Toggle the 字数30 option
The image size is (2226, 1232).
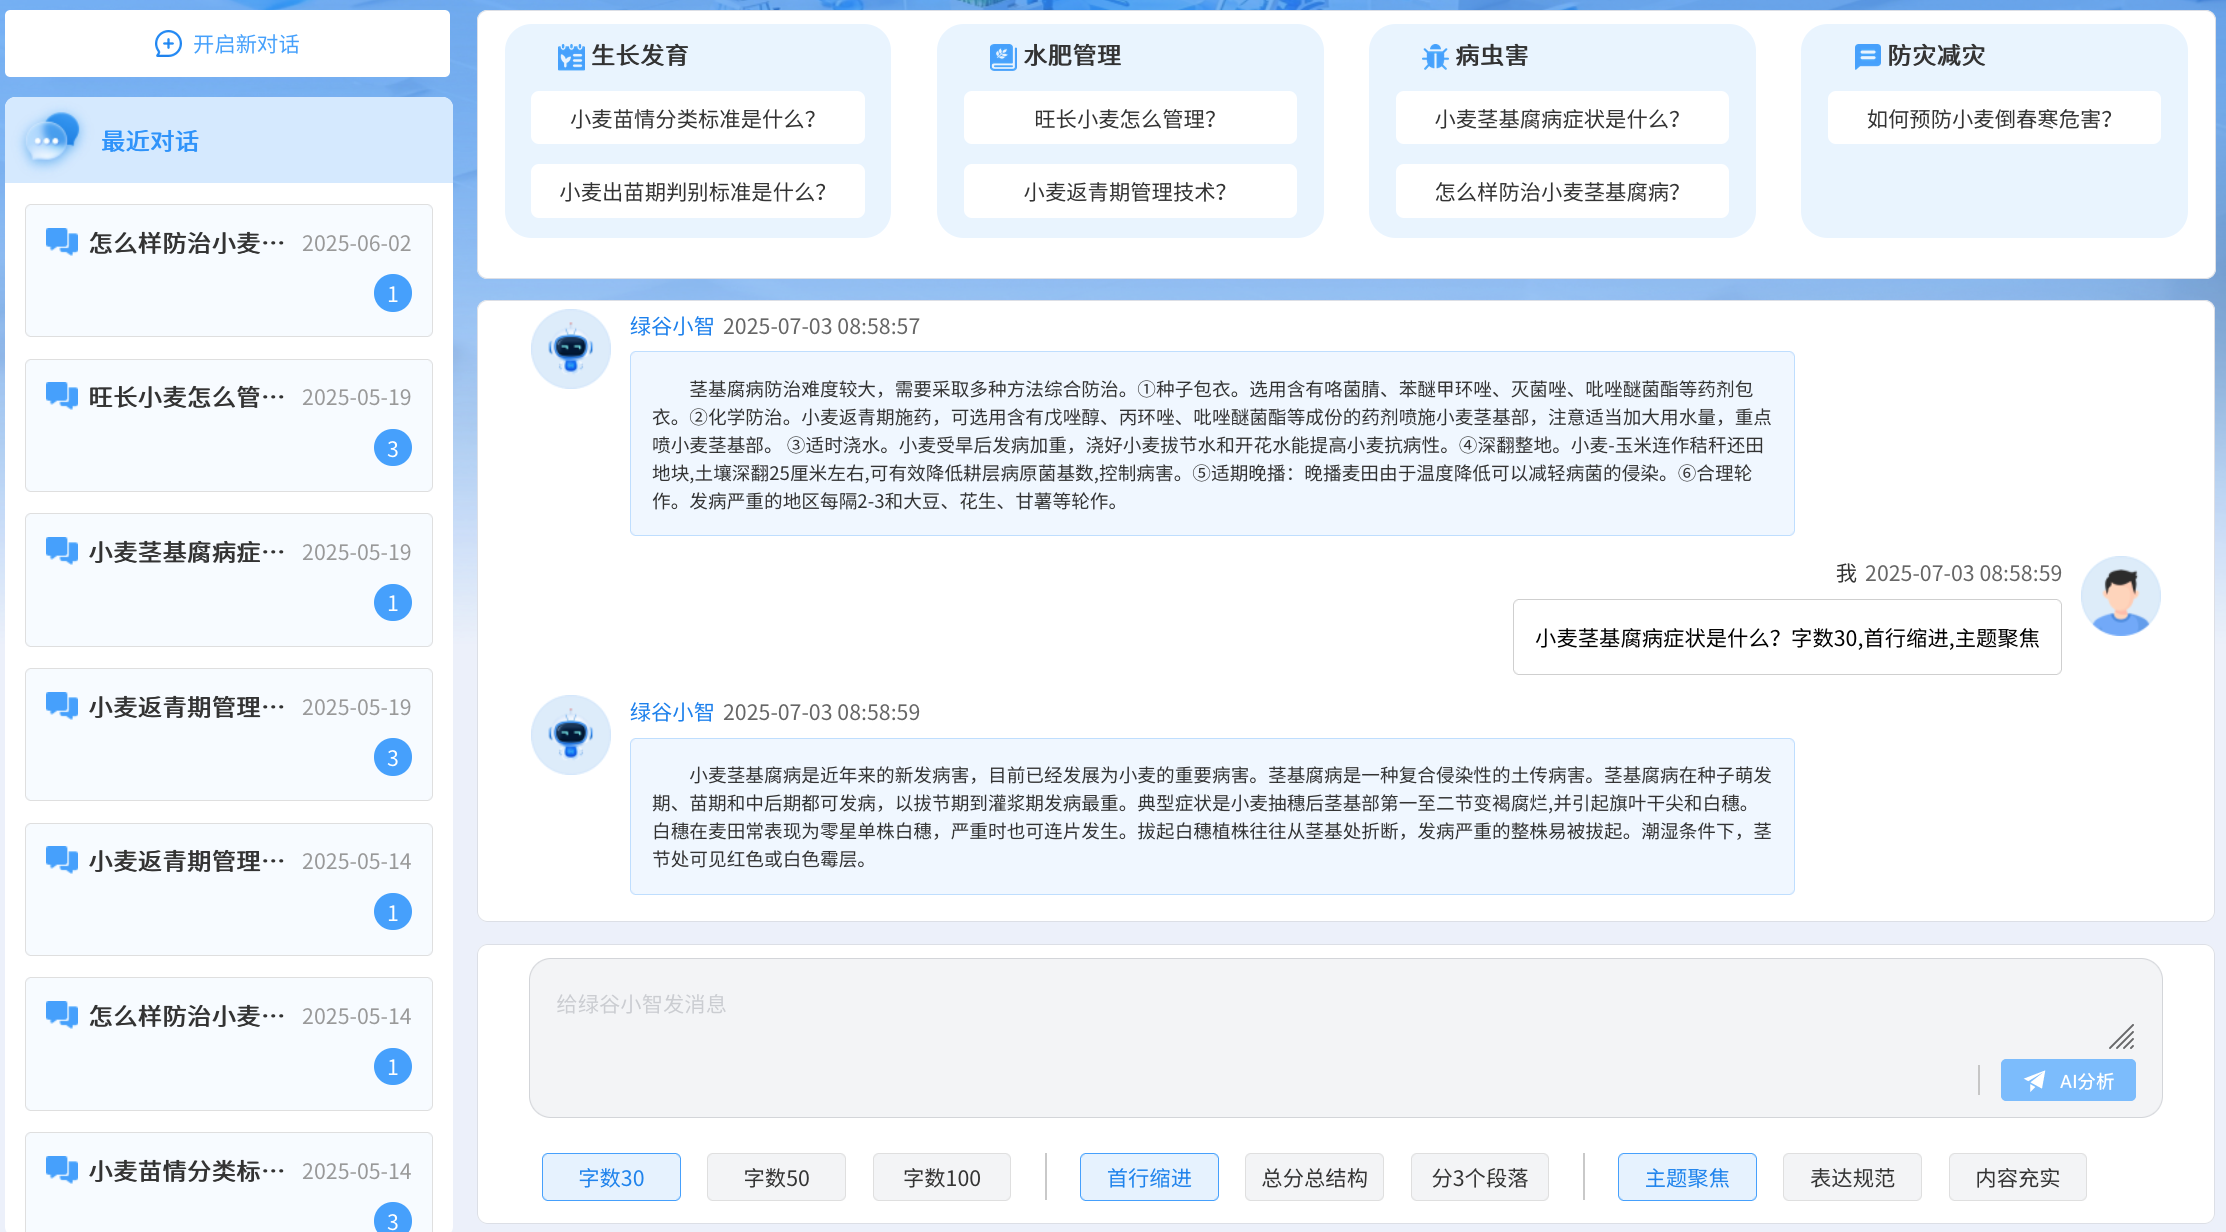(611, 1177)
